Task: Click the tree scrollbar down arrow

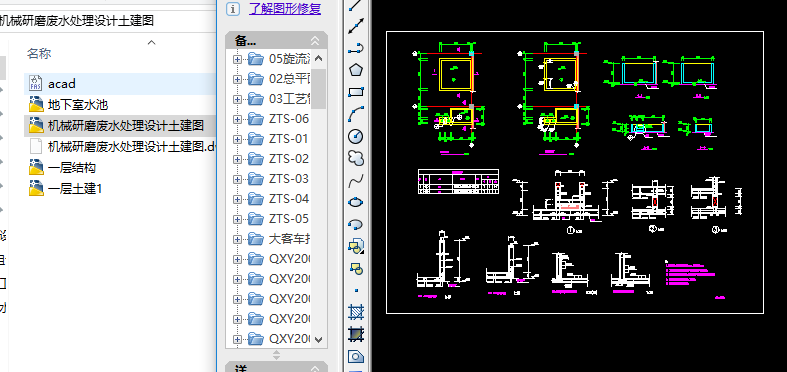Action: pos(318,340)
